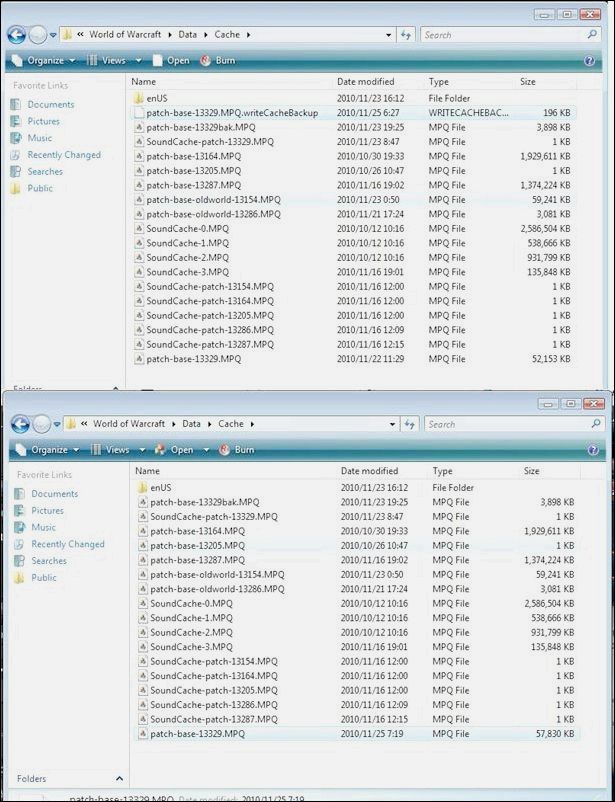Select SoundCache-patch-13329.MPQ in top window
This screenshot has height=802, width=615.
353,142
